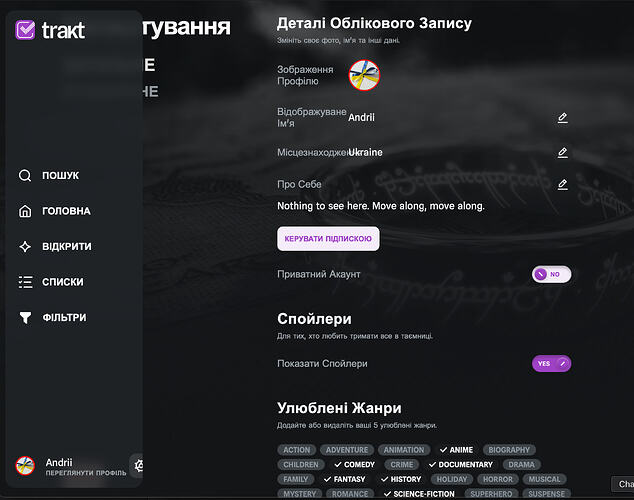Click ПЕРЕГЛЯНУТИ ПРОФІЛЬ link
The height and width of the screenshot is (500, 634).
(86, 473)
